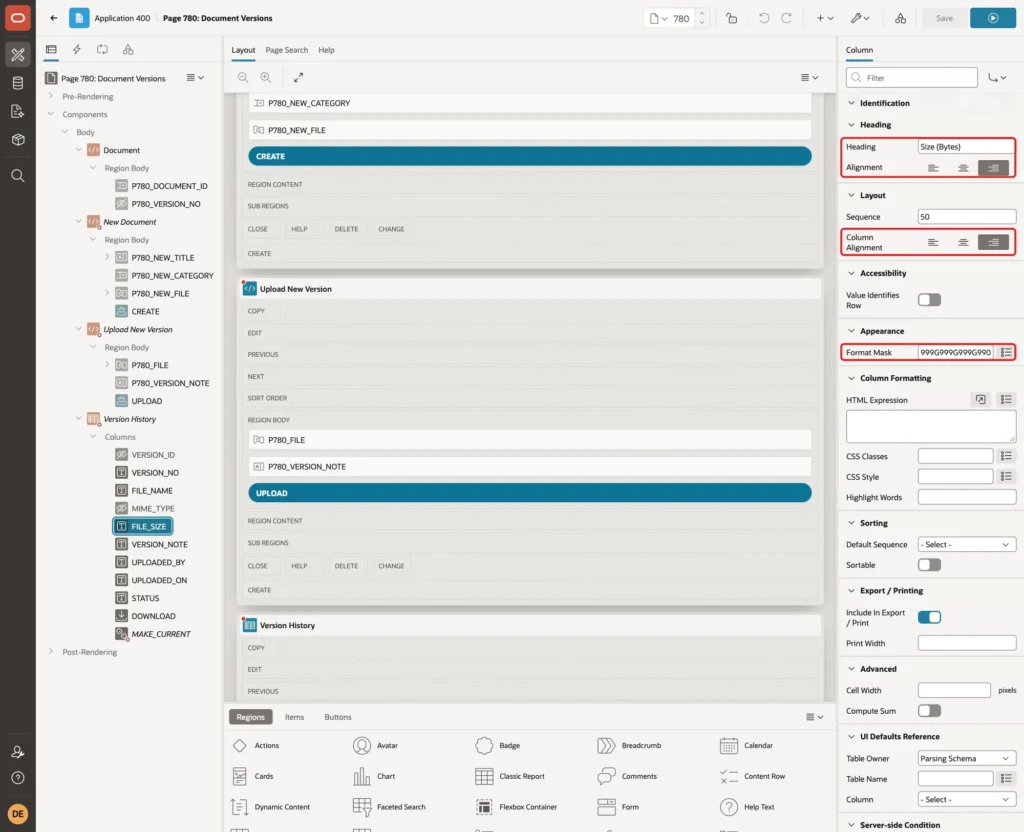Screen dimensions: 1024x832
Task: Turn off Include In Export / Print
Action: tap(929, 617)
